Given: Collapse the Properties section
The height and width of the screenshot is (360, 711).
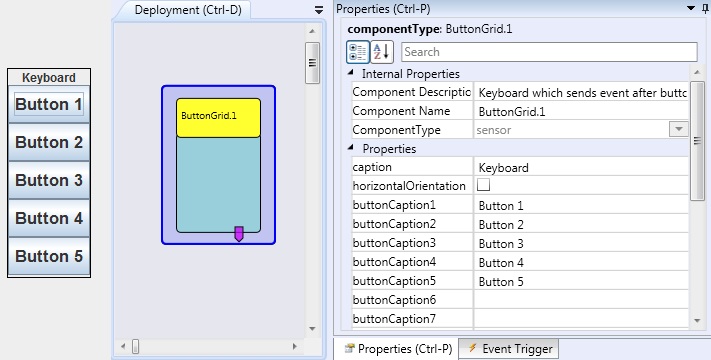Looking at the screenshot, I should (x=351, y=147).
